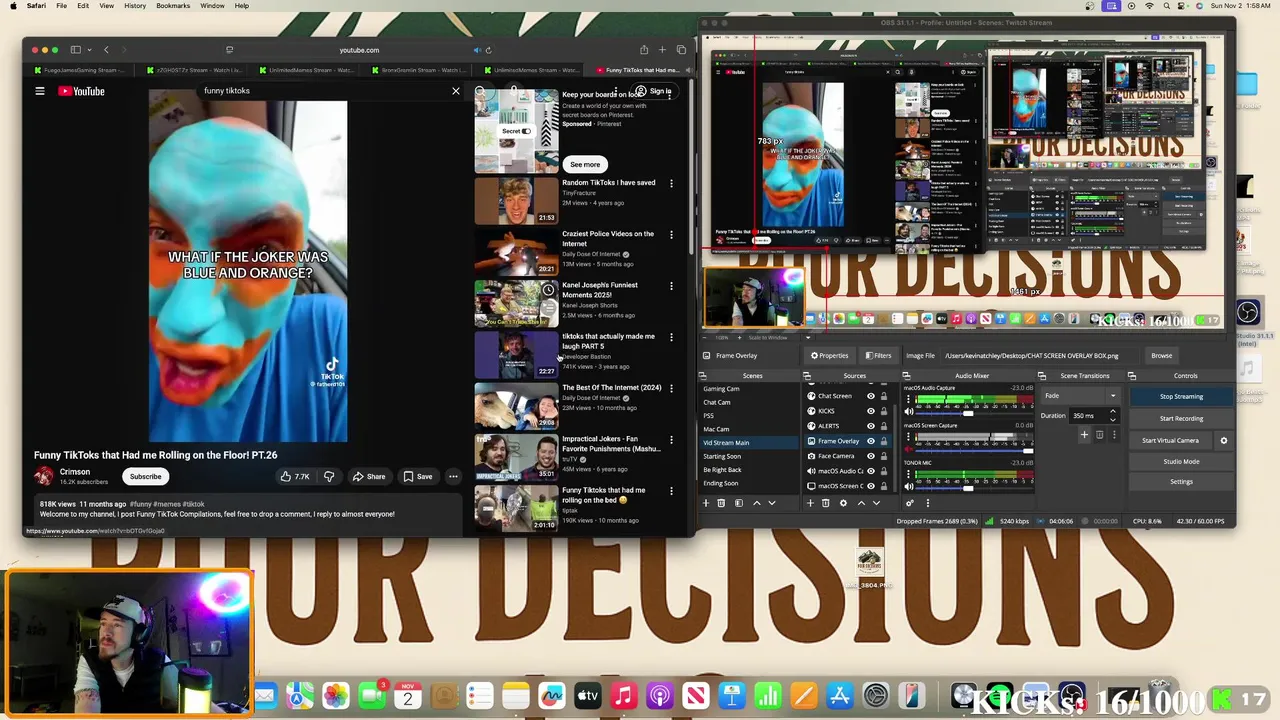Open Apple TV app in the Dock
Viewport: 1280px width, 720px height.
pos(587,696)
